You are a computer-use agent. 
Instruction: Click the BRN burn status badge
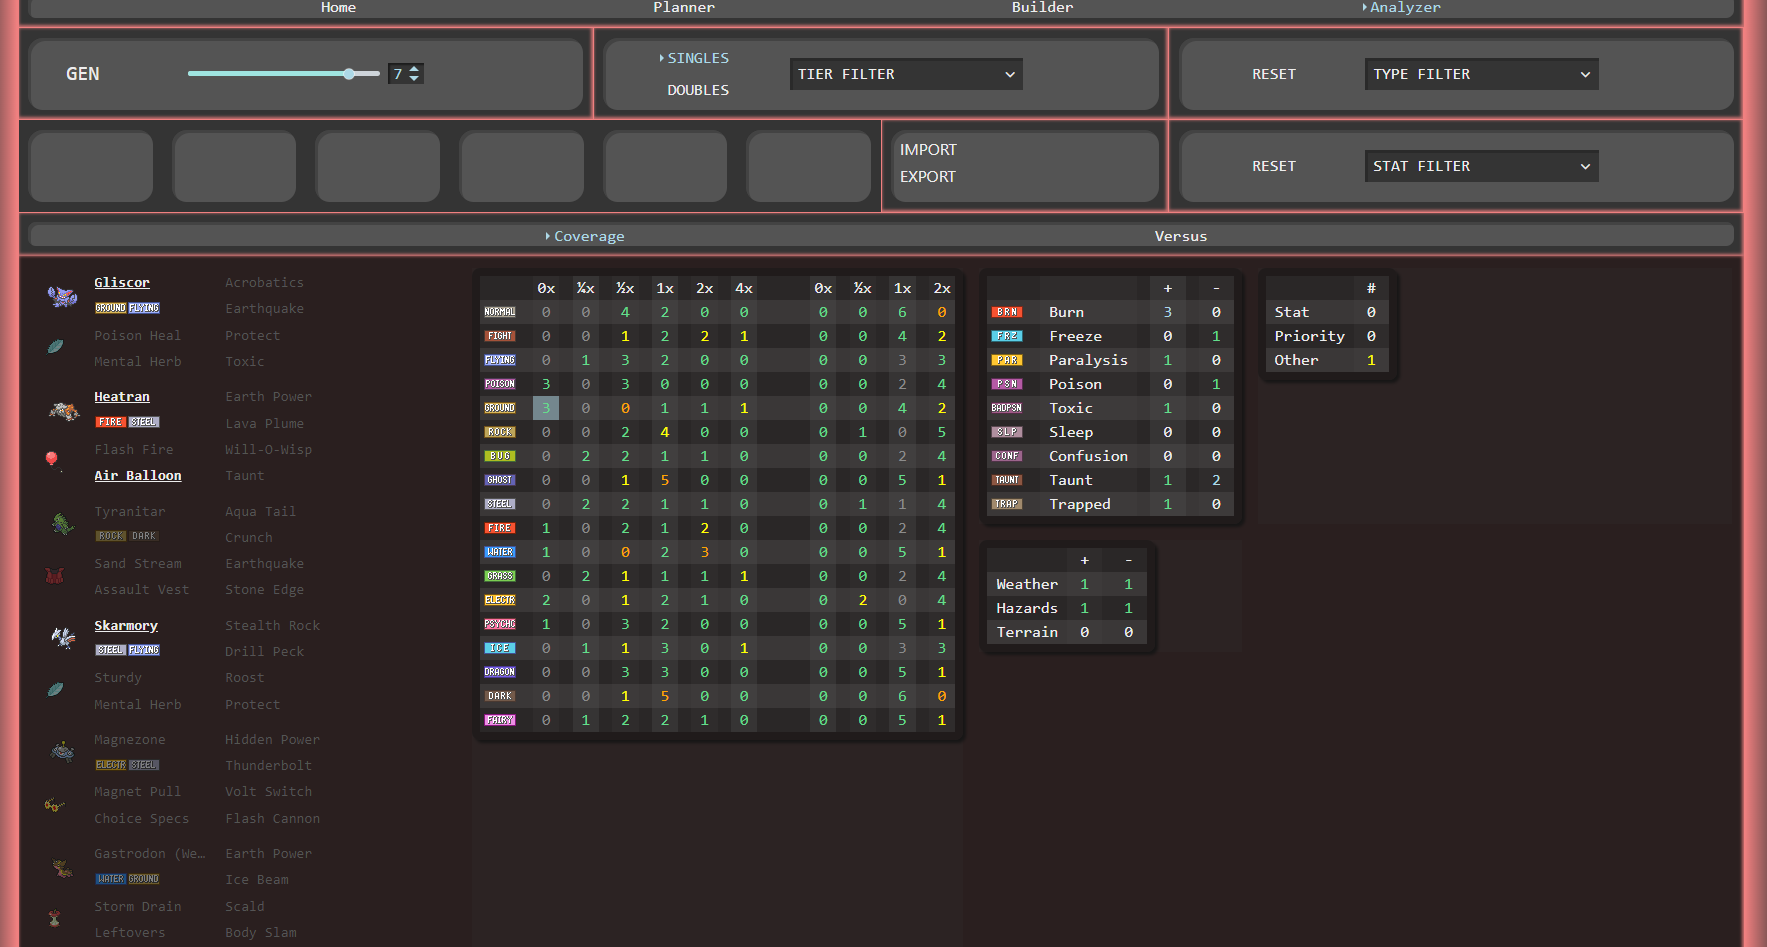[1007, 312]
